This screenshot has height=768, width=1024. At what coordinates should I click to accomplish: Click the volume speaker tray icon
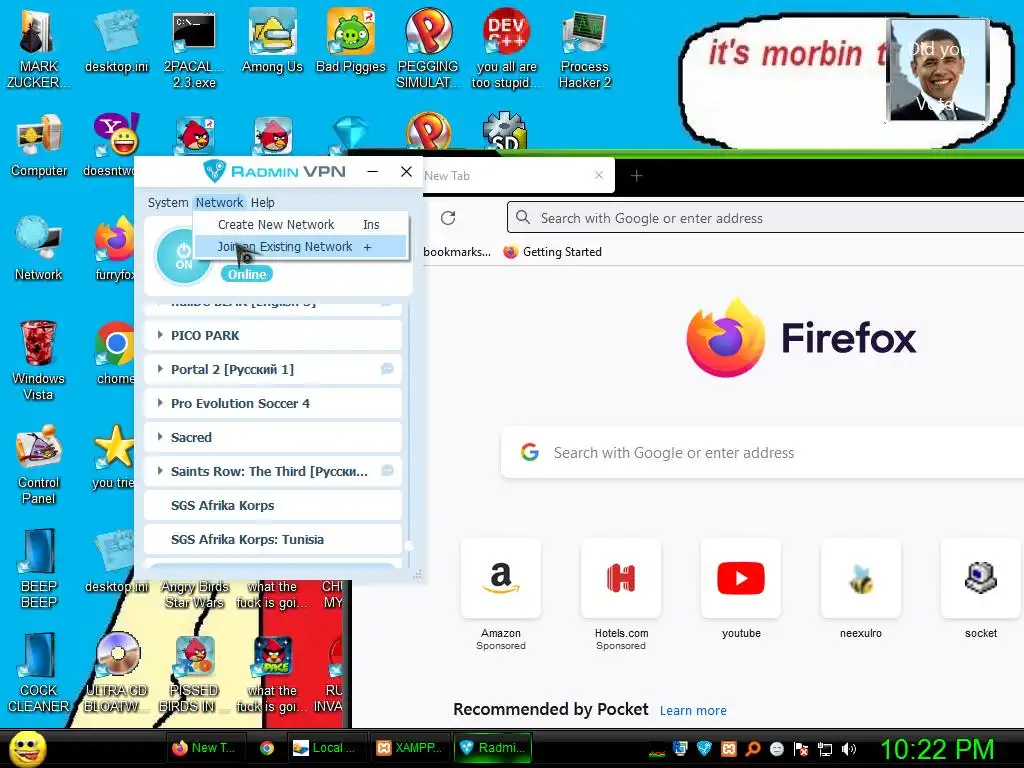tap(850, 749)
